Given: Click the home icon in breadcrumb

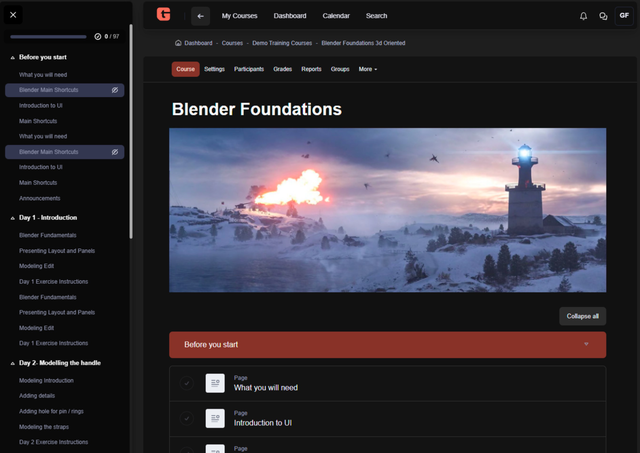Looking at the screenshot, I should [x=178, y=43].
